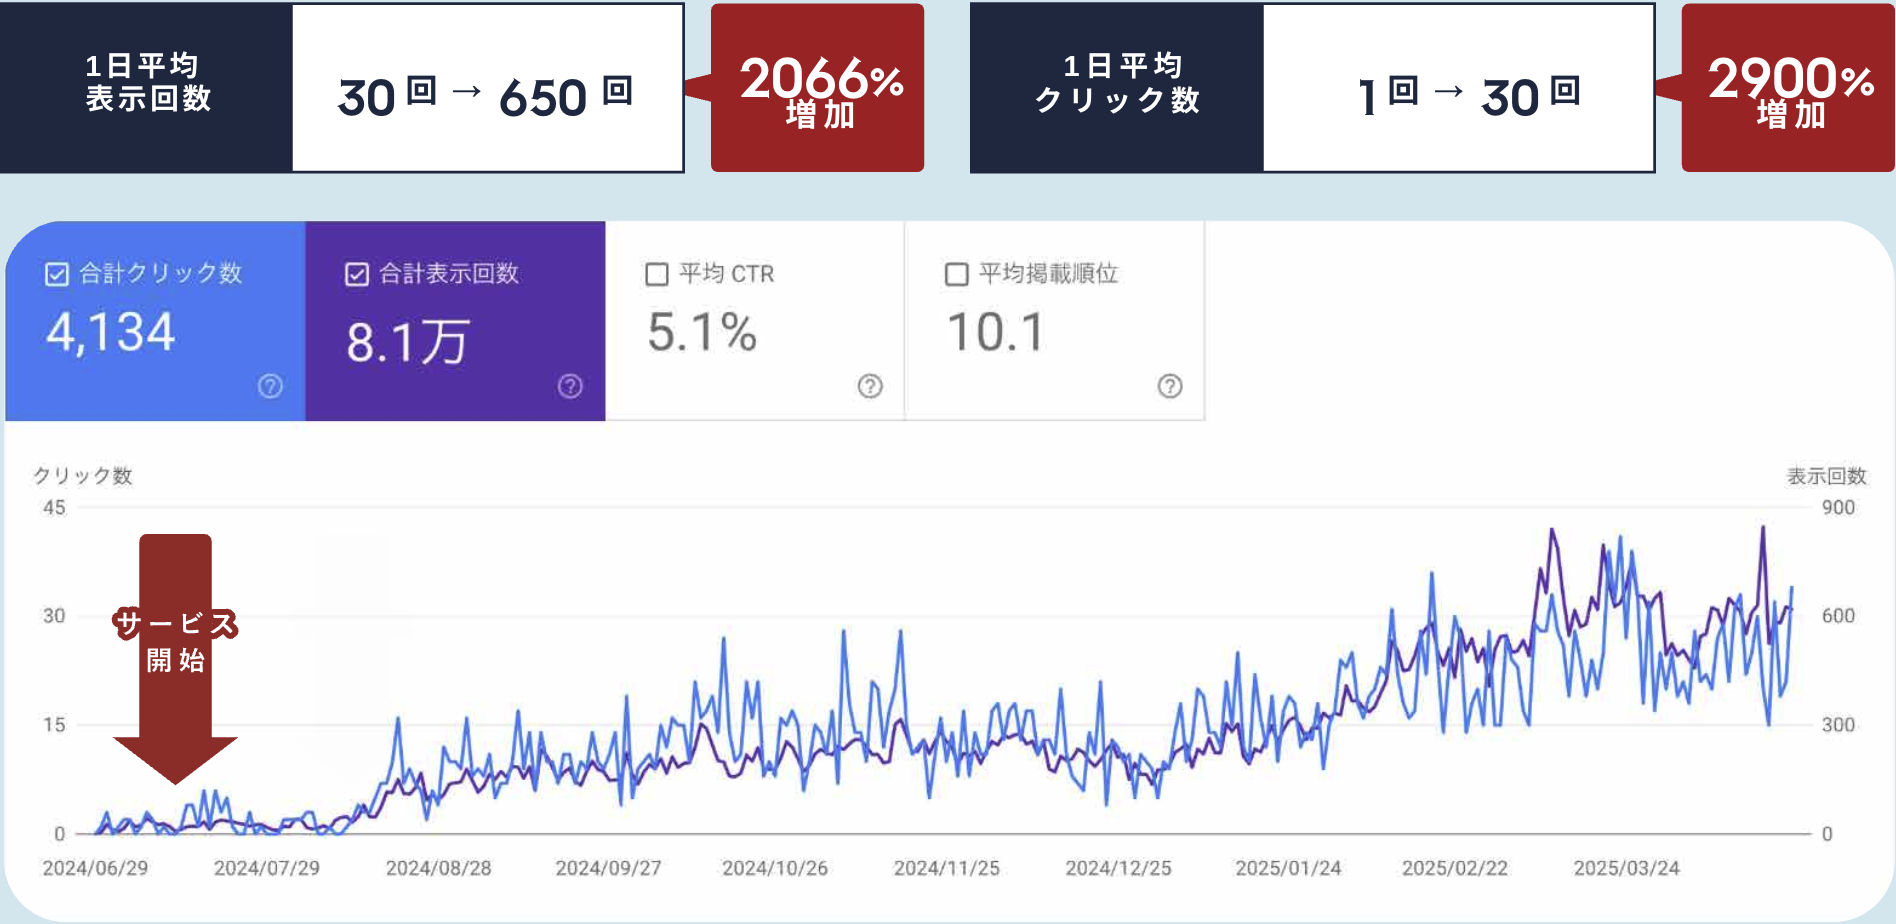Click the 2024/08/28 date label

[x=438, y=868]
